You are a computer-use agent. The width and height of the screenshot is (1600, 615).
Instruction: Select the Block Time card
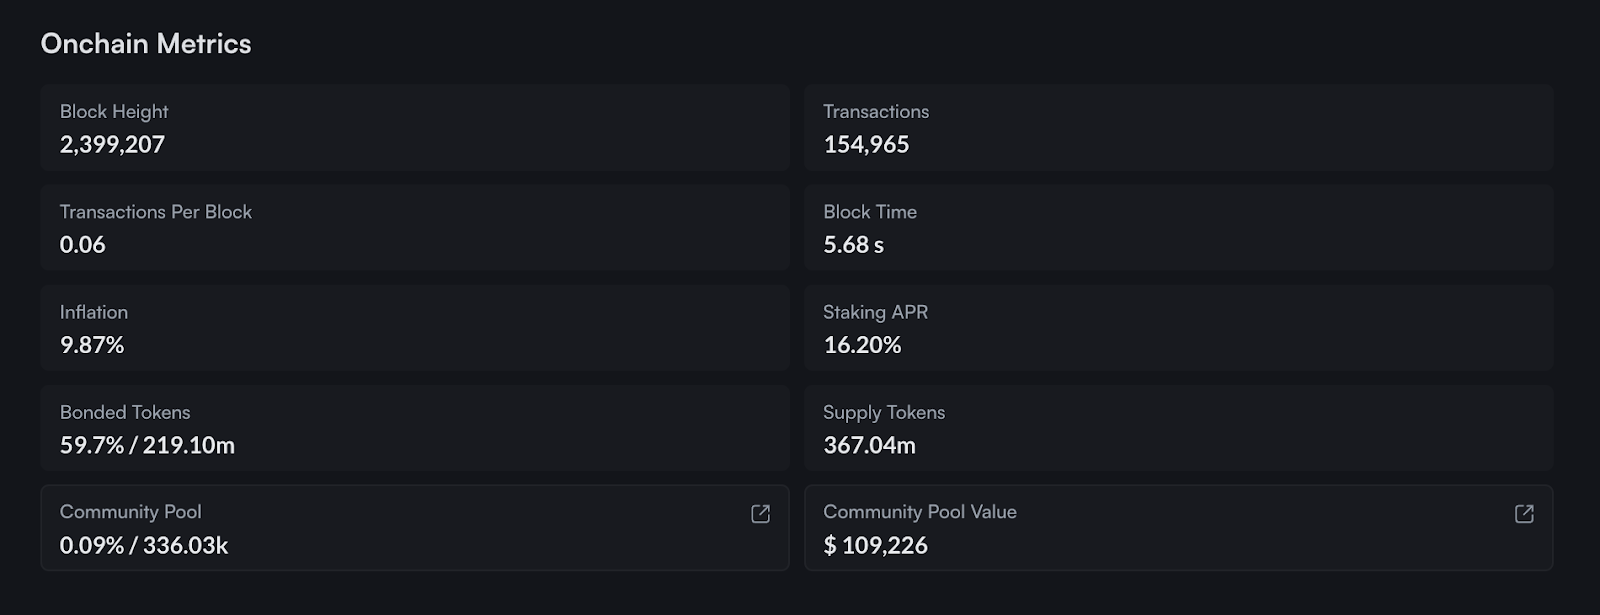tap(1179, 228)
